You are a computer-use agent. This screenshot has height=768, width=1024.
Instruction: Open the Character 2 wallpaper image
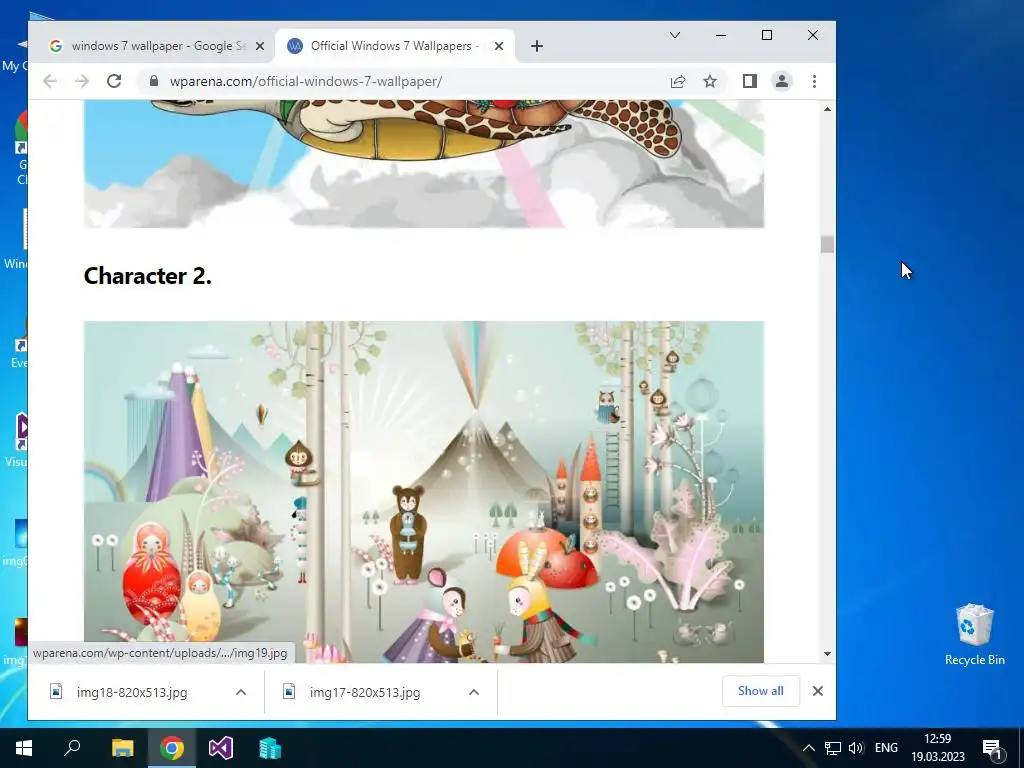pos(424,492)
